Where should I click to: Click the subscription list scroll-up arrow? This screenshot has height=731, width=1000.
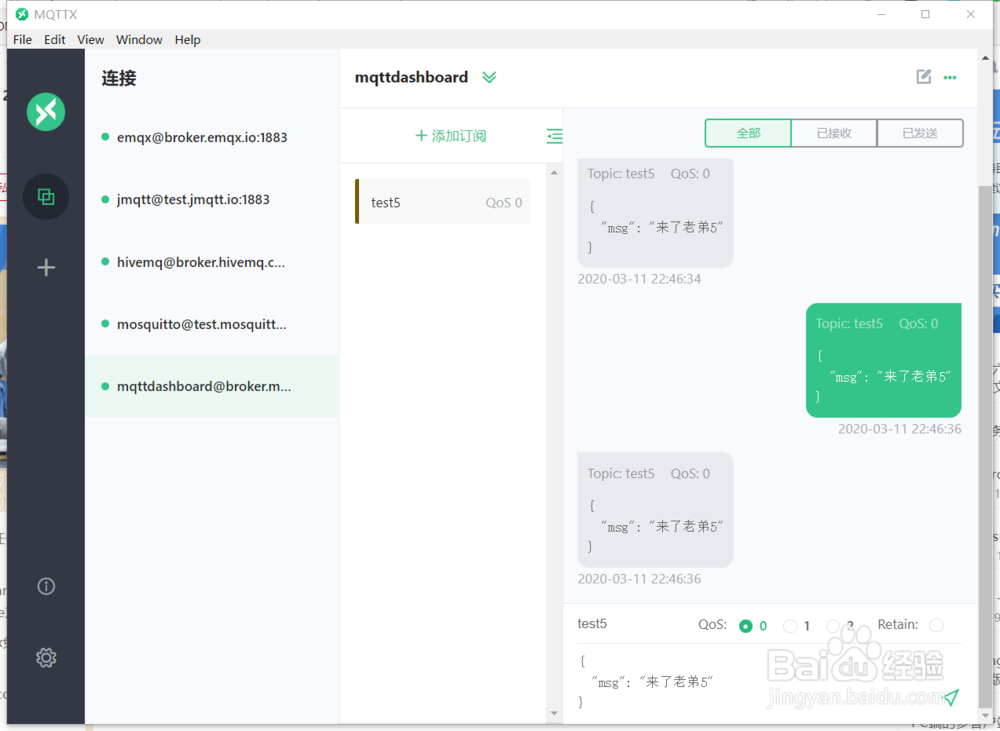[x=554, y=173]
